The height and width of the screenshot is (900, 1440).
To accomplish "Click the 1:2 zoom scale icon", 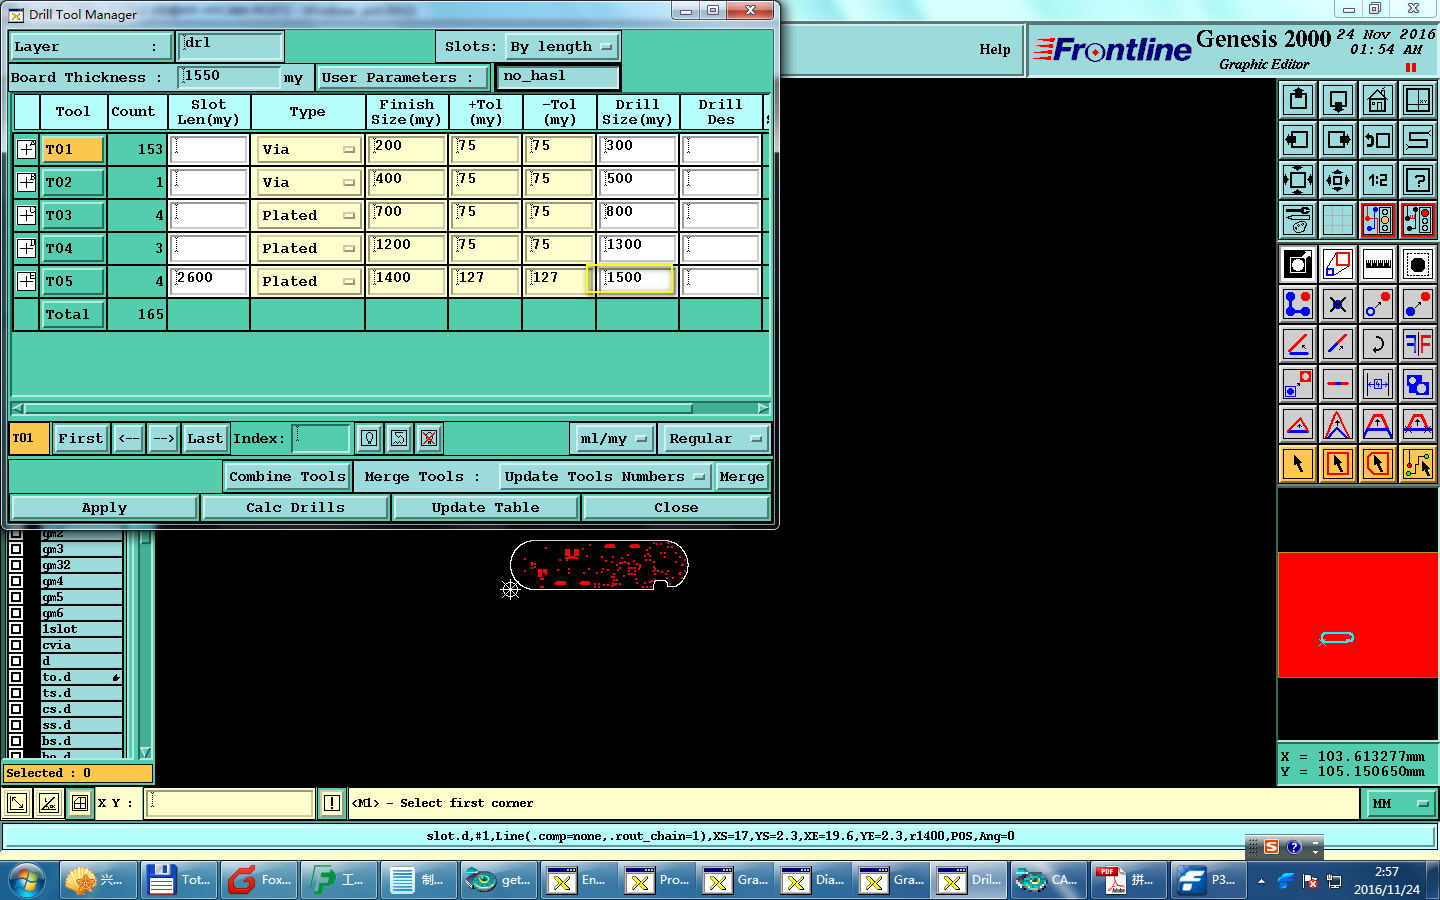I will pyautogui.click(x=1378, y=180).
